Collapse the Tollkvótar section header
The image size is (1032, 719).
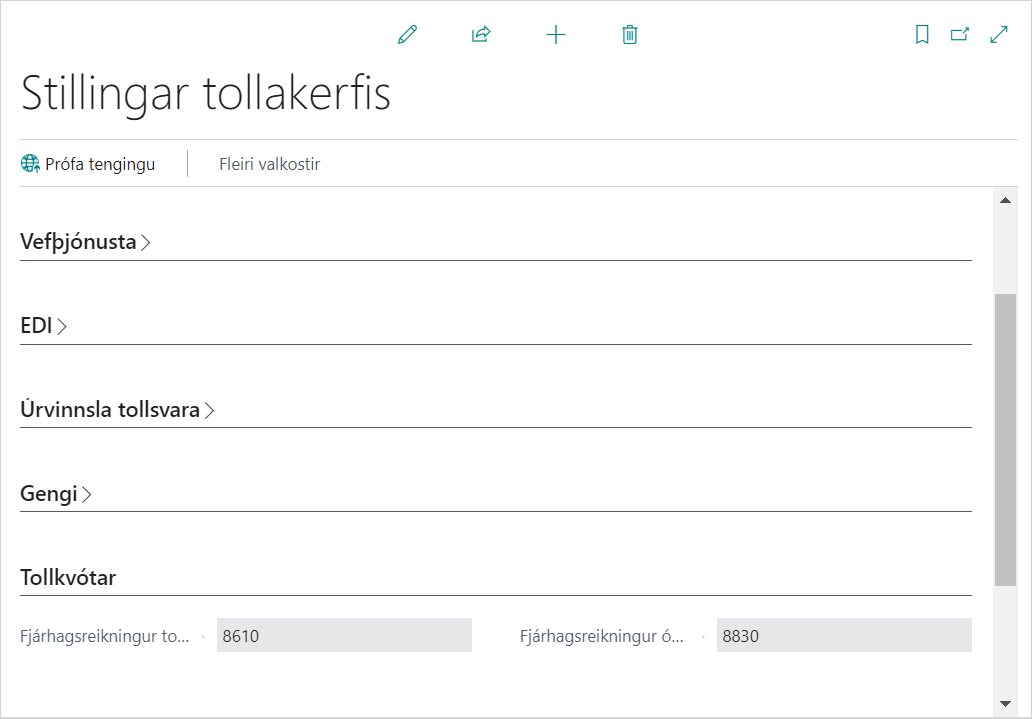(x=68, y=578)
